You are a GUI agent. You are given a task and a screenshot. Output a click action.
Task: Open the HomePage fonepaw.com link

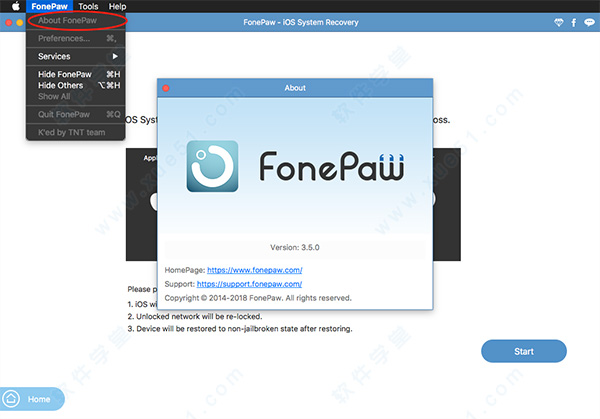pos(254,270)
